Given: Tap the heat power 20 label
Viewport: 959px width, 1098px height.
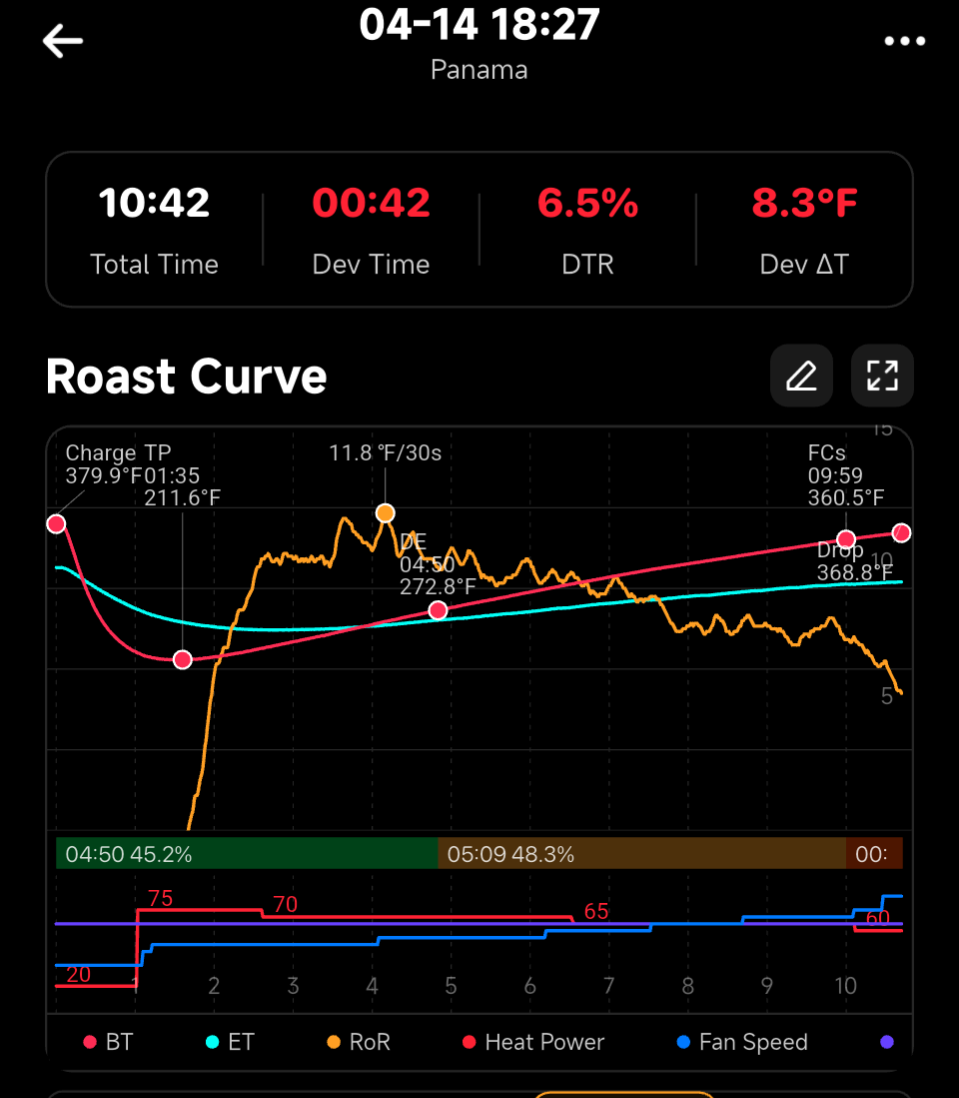Looking at the screenshot, I should (78, 974).
